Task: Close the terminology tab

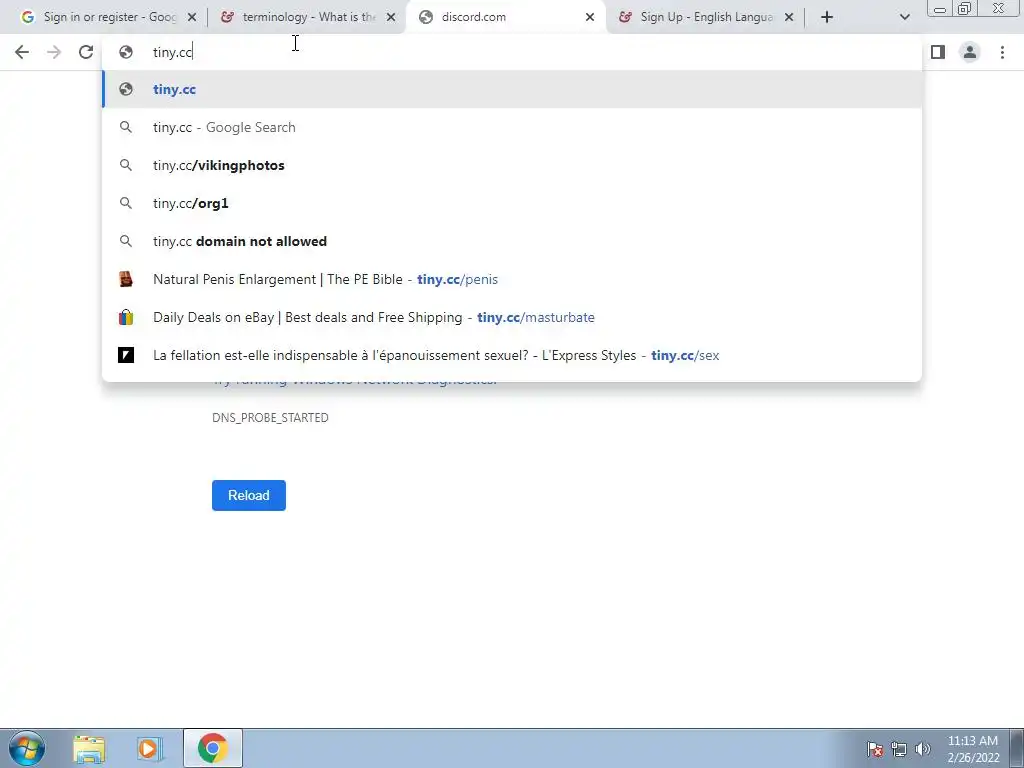Action: (x=391, y=18)
